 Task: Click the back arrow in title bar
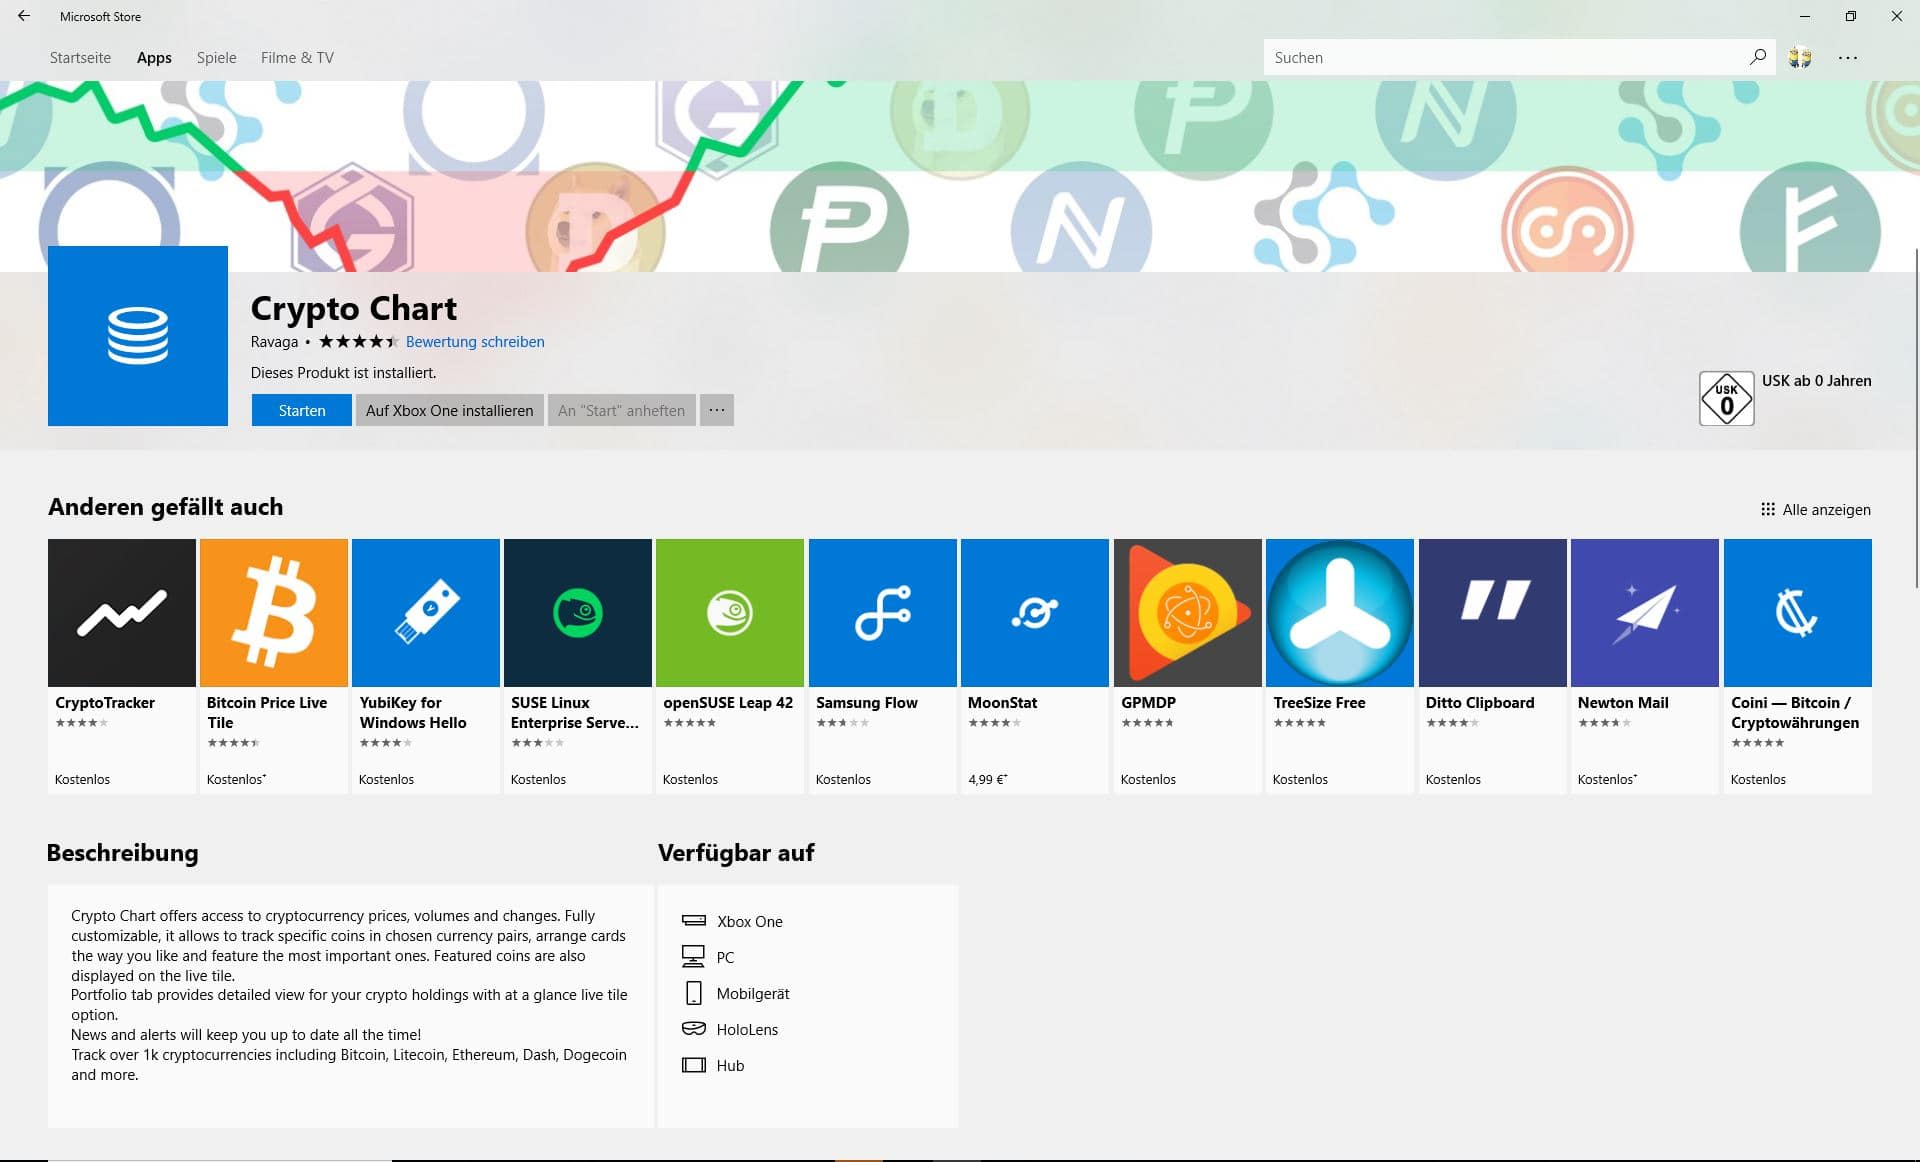tap(24, 16)
